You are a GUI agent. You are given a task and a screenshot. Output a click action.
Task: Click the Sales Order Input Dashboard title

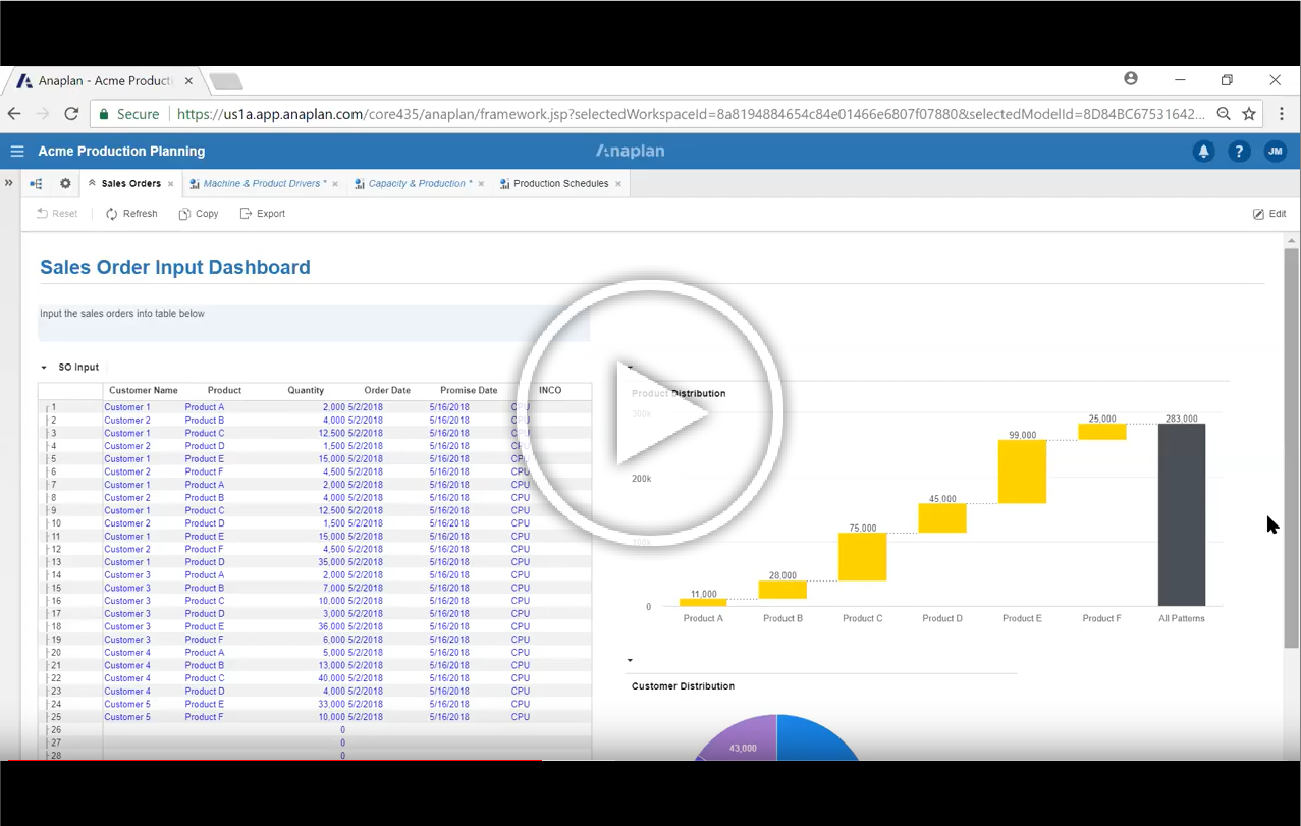tap(175, 267)
